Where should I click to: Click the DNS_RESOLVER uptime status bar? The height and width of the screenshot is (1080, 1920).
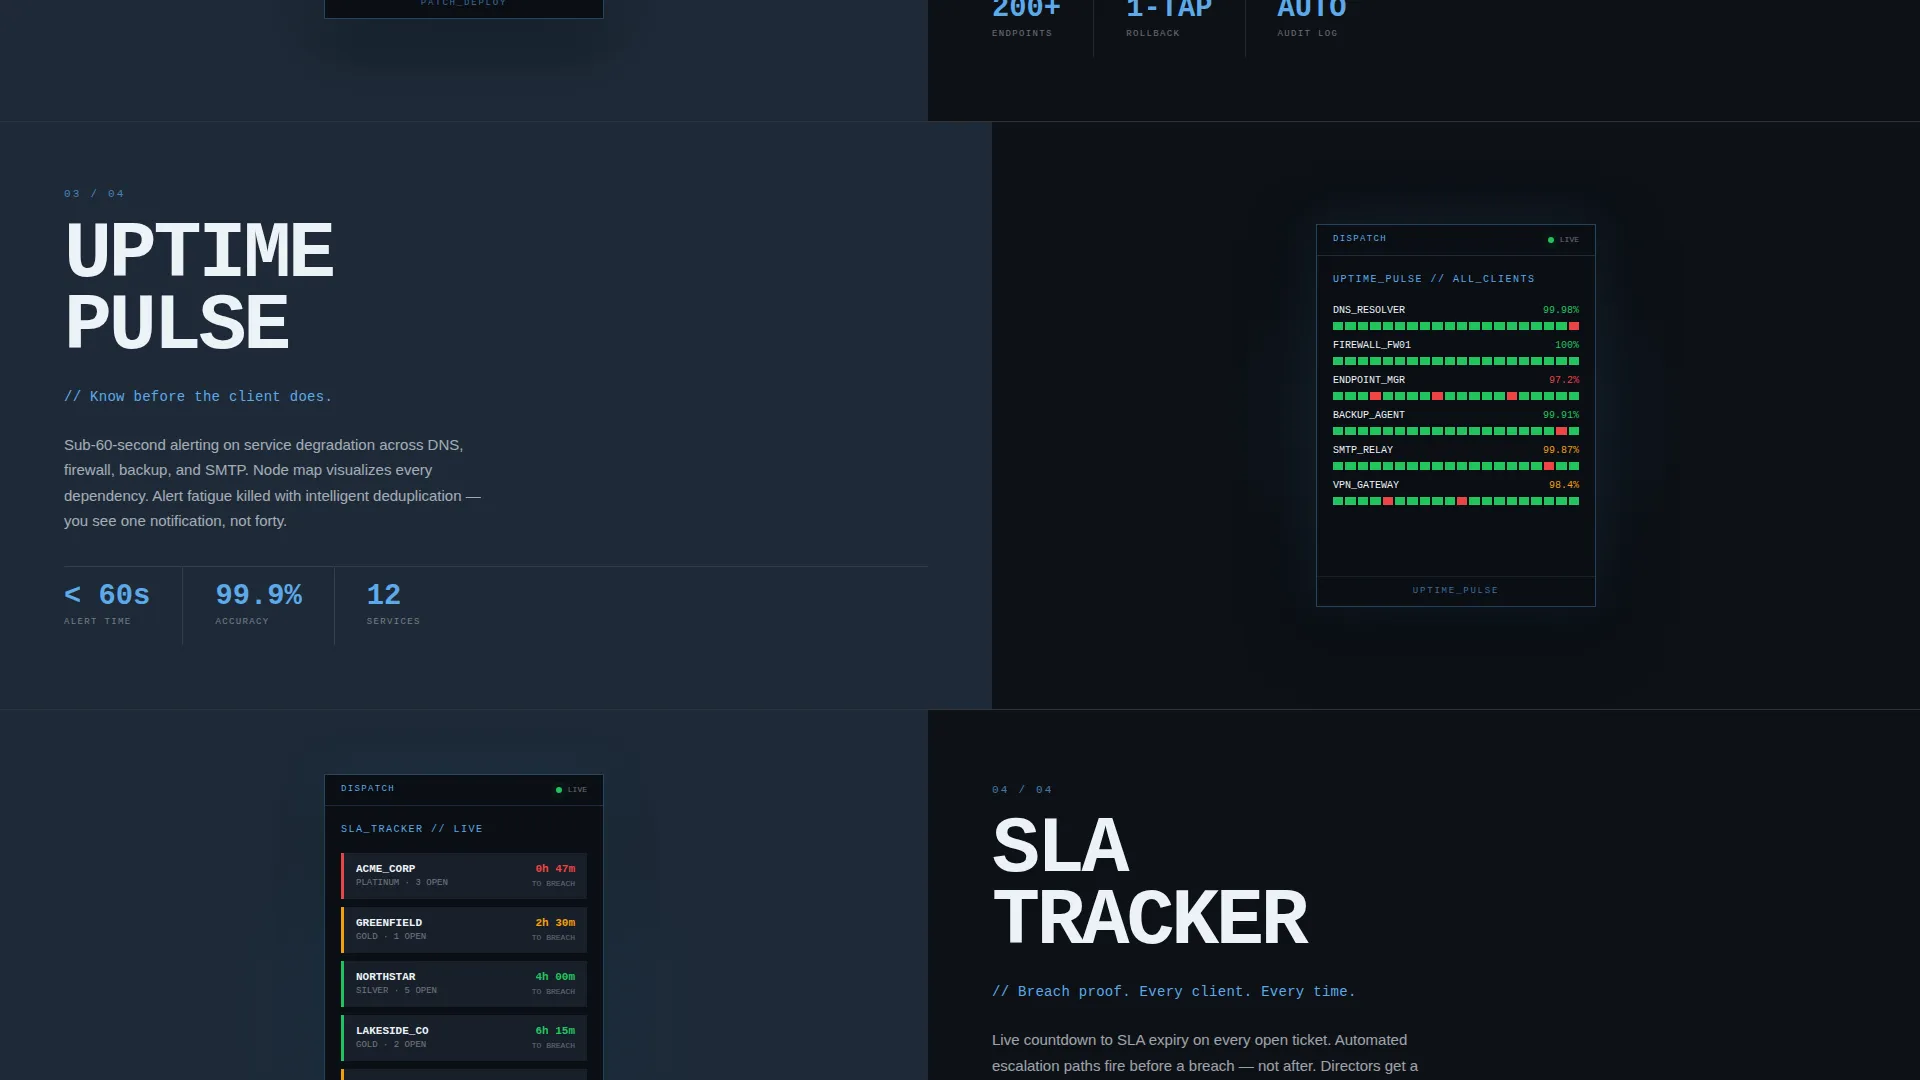point(1456,327)
